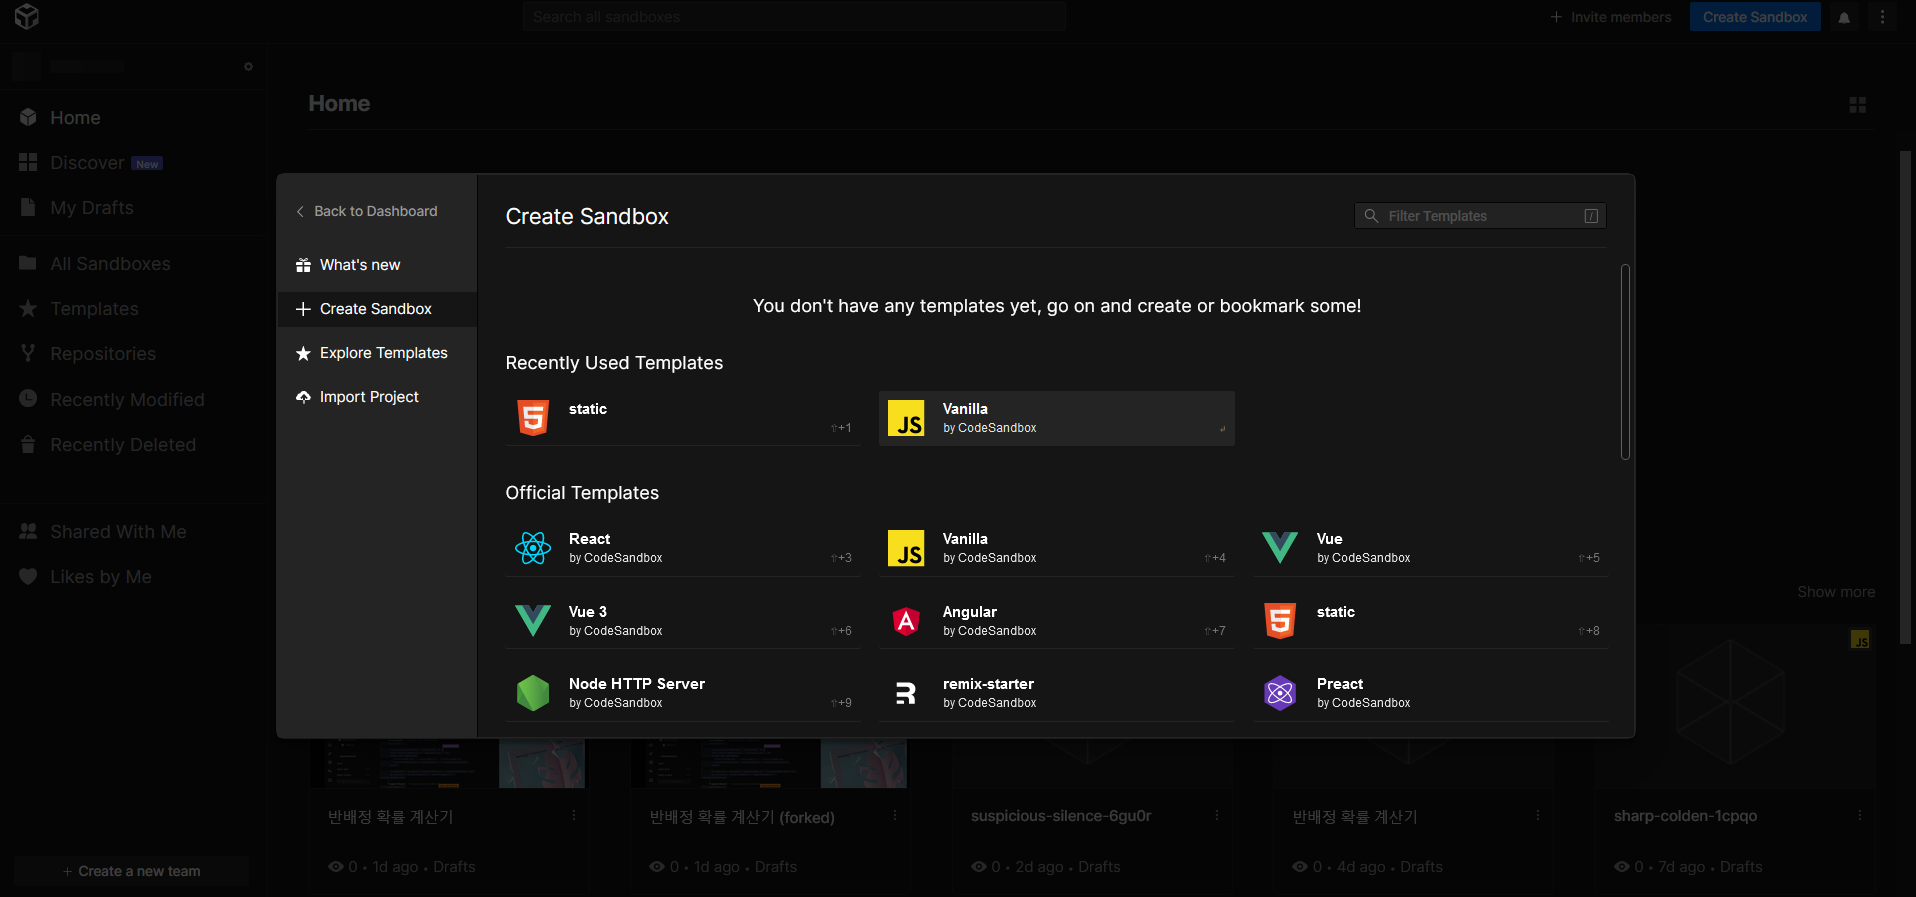Click the workspace switcher gear icon
Viewport: 1916px width, 897px height.
click(248, 67)
